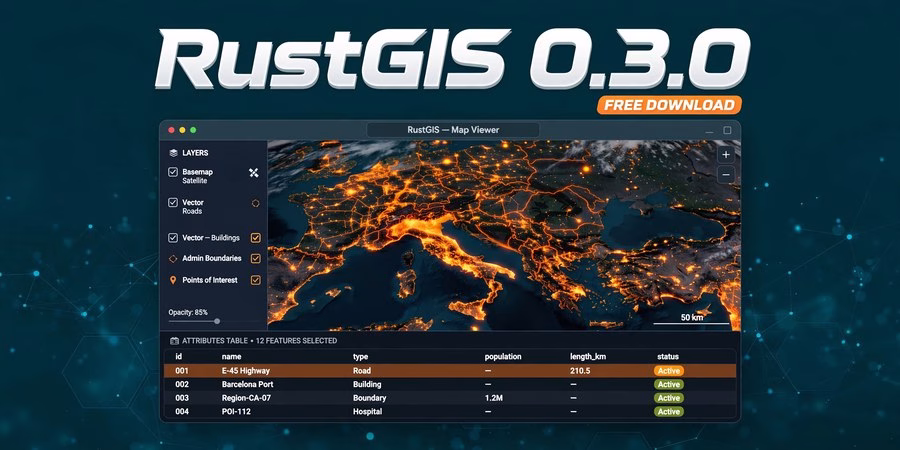Click the 1.2M population value

(494, 398)
